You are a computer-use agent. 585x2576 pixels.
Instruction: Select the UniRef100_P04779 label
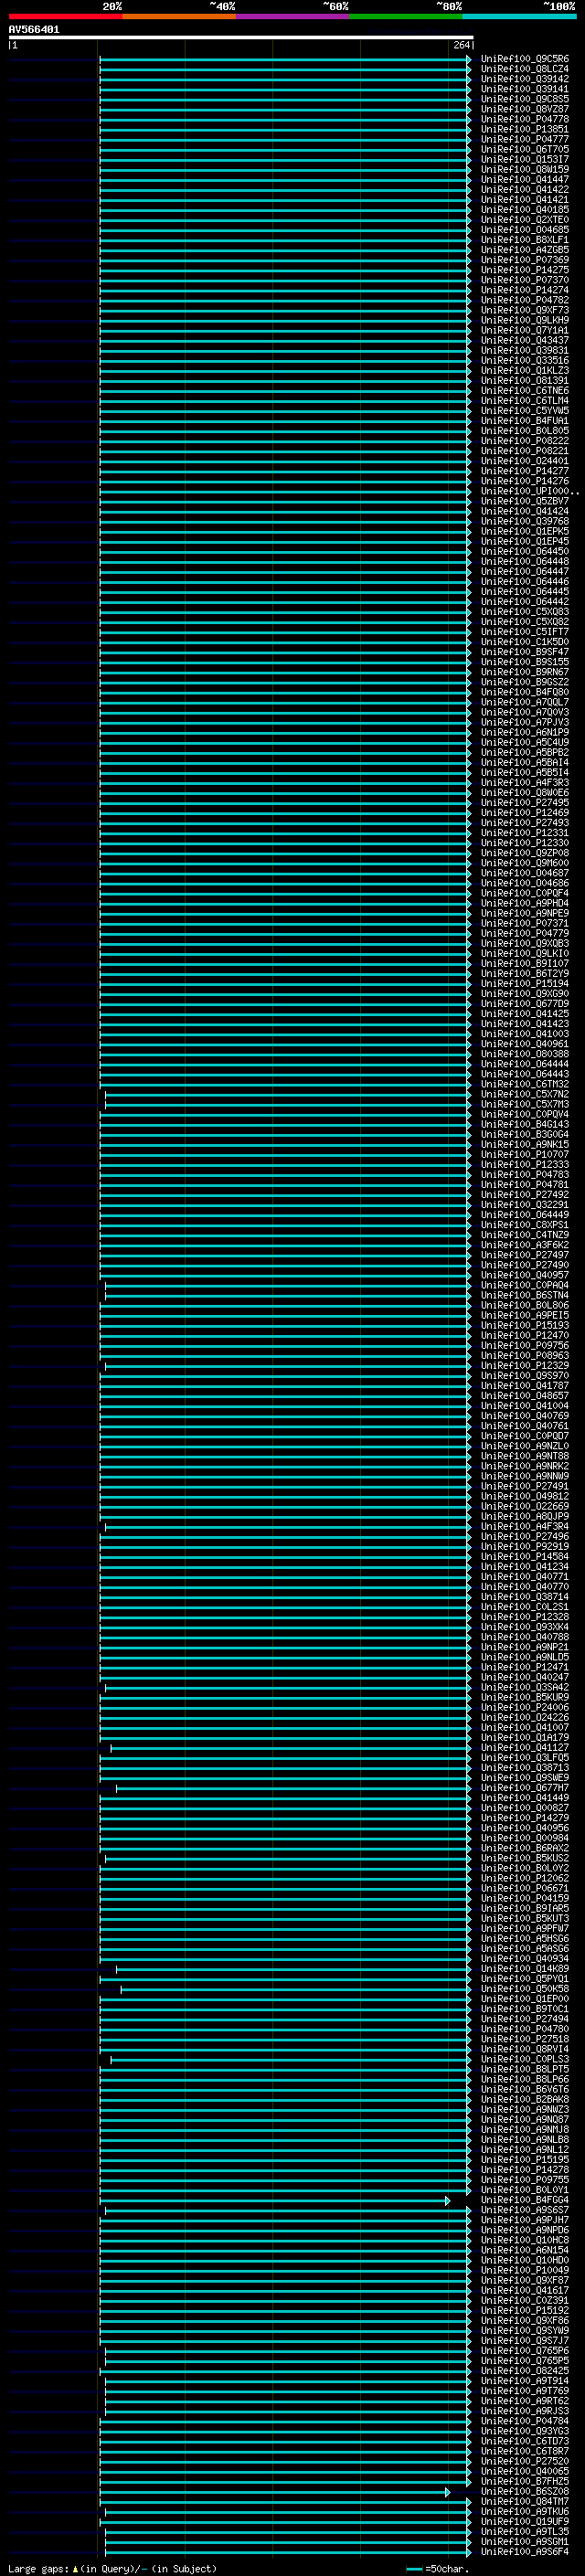pos(525,934)
